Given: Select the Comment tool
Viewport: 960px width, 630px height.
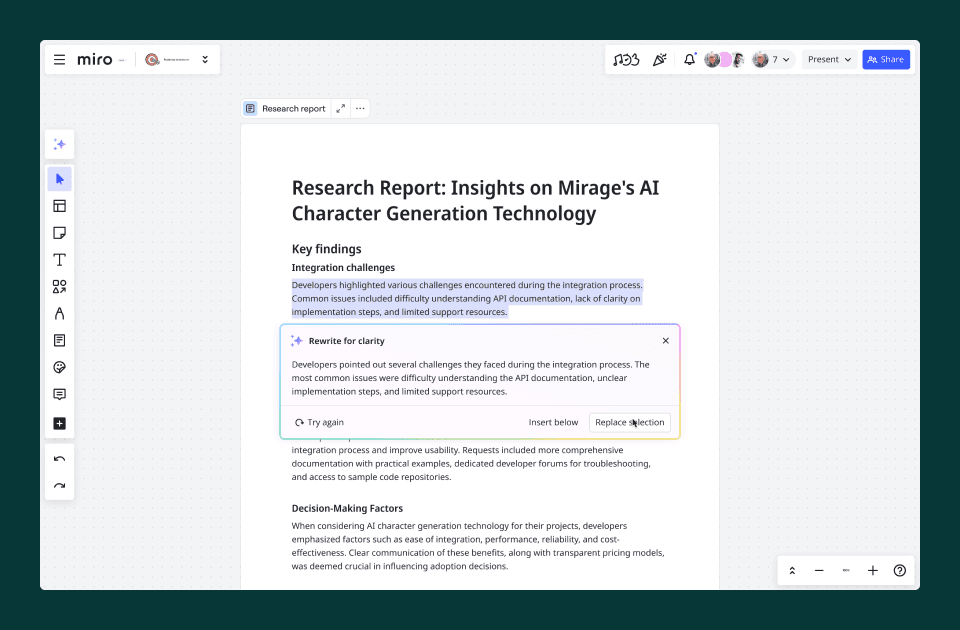Looking at the screenshot, I should pyautogui.click(x=59, y=394).
